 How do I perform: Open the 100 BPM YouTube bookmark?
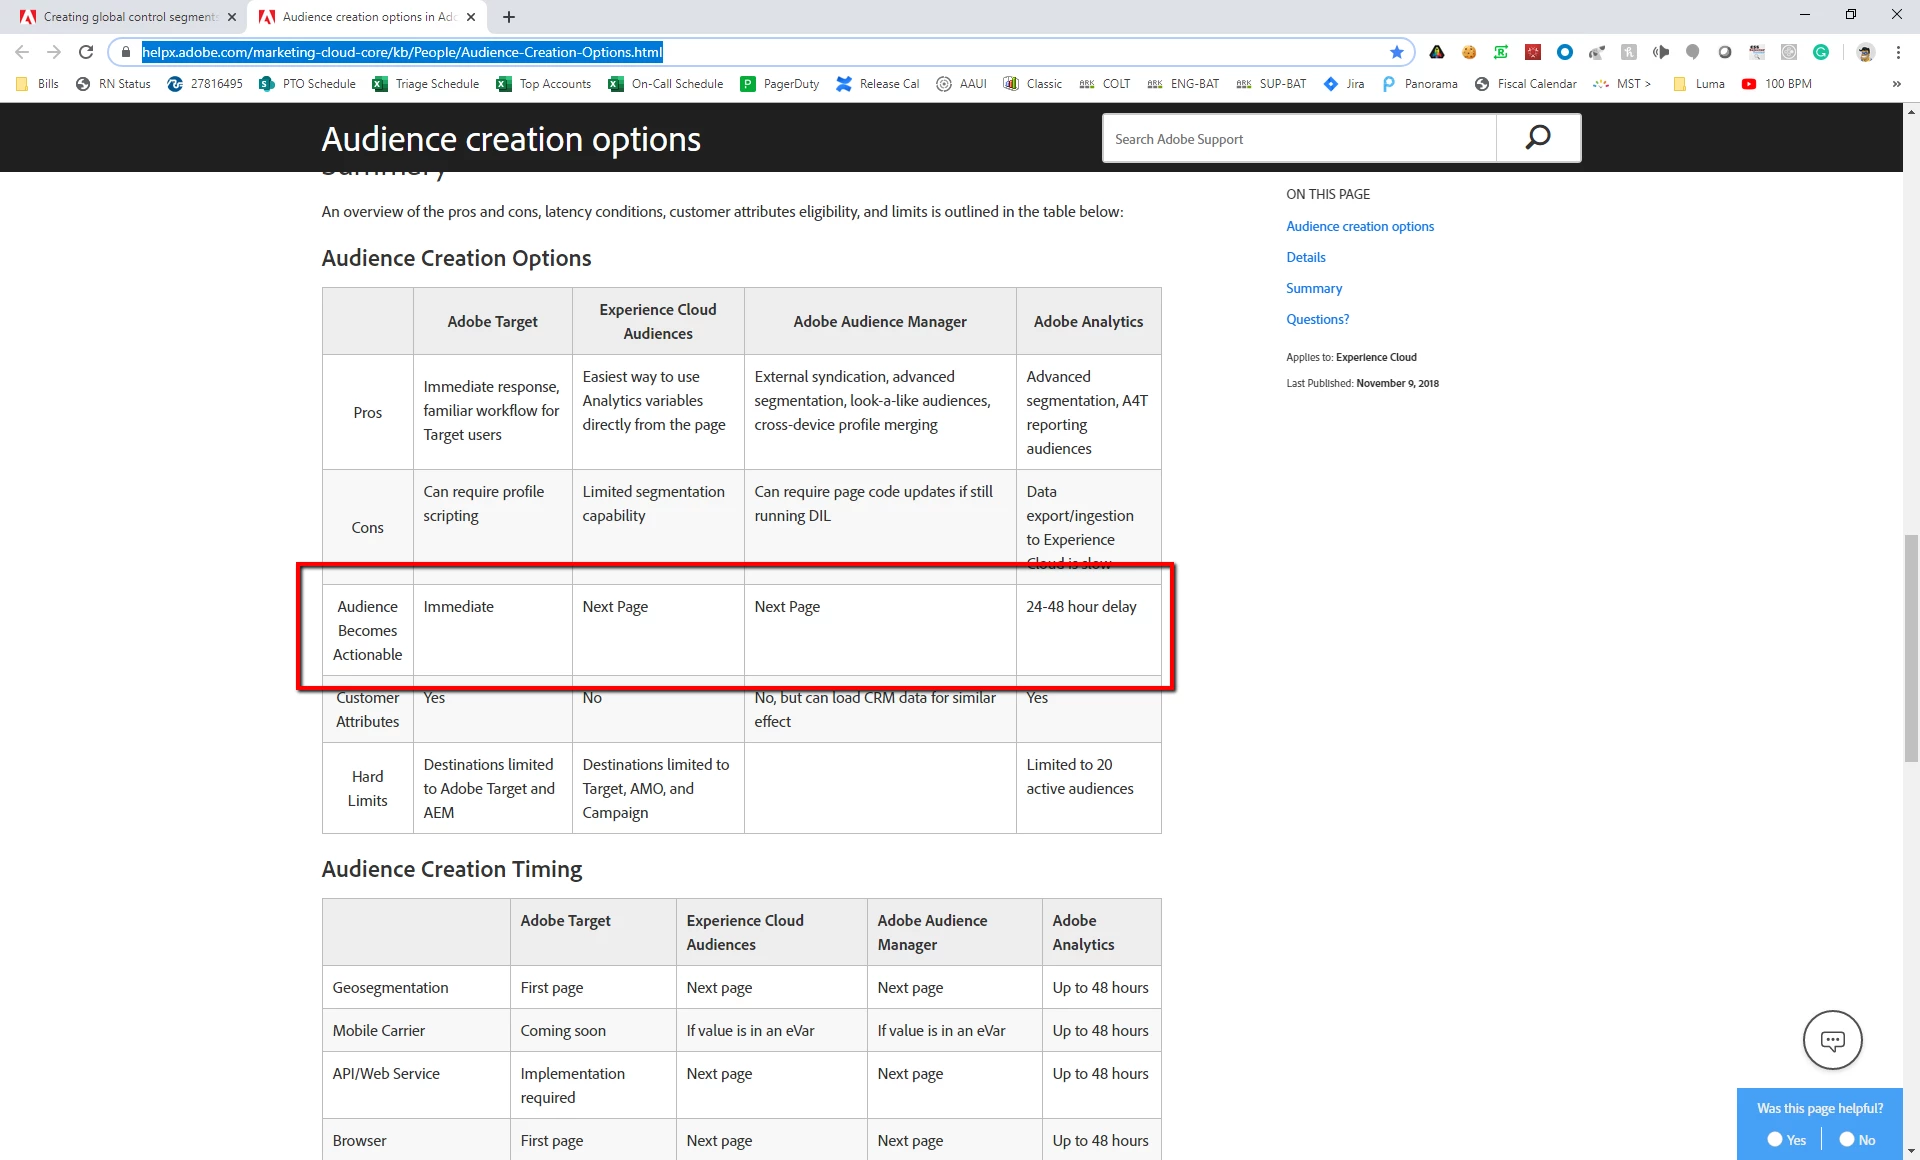[1776, 84]
